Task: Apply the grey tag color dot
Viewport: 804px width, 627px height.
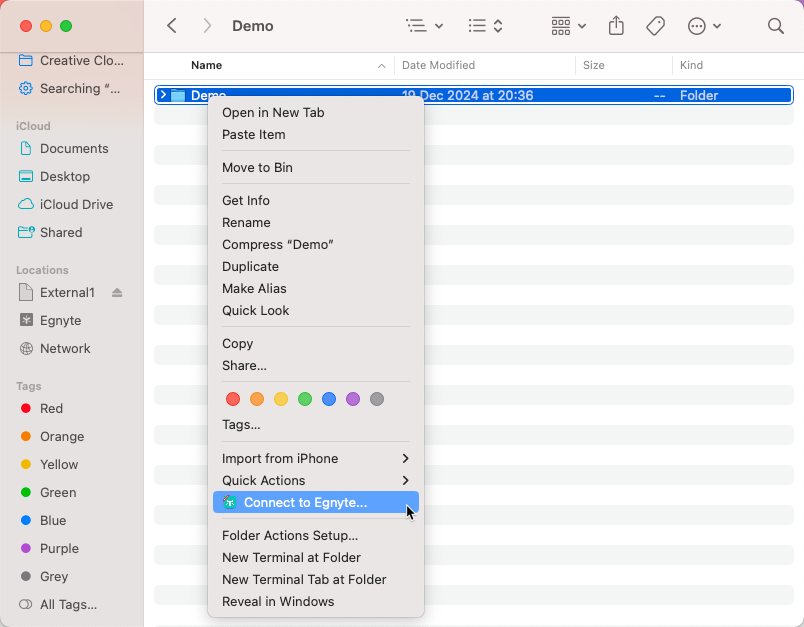Action: click(377, 399)
